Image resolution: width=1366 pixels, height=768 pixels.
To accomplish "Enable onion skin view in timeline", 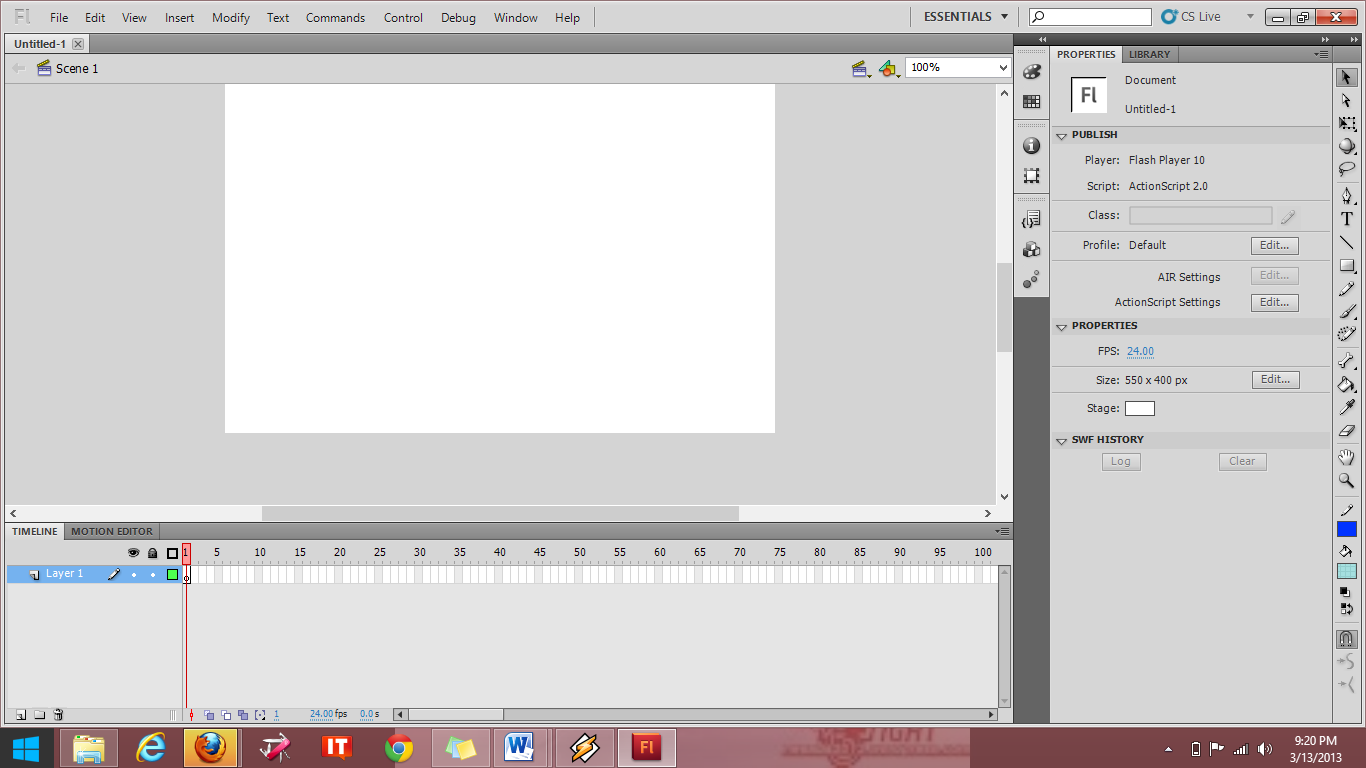I will tap(209, 714).
